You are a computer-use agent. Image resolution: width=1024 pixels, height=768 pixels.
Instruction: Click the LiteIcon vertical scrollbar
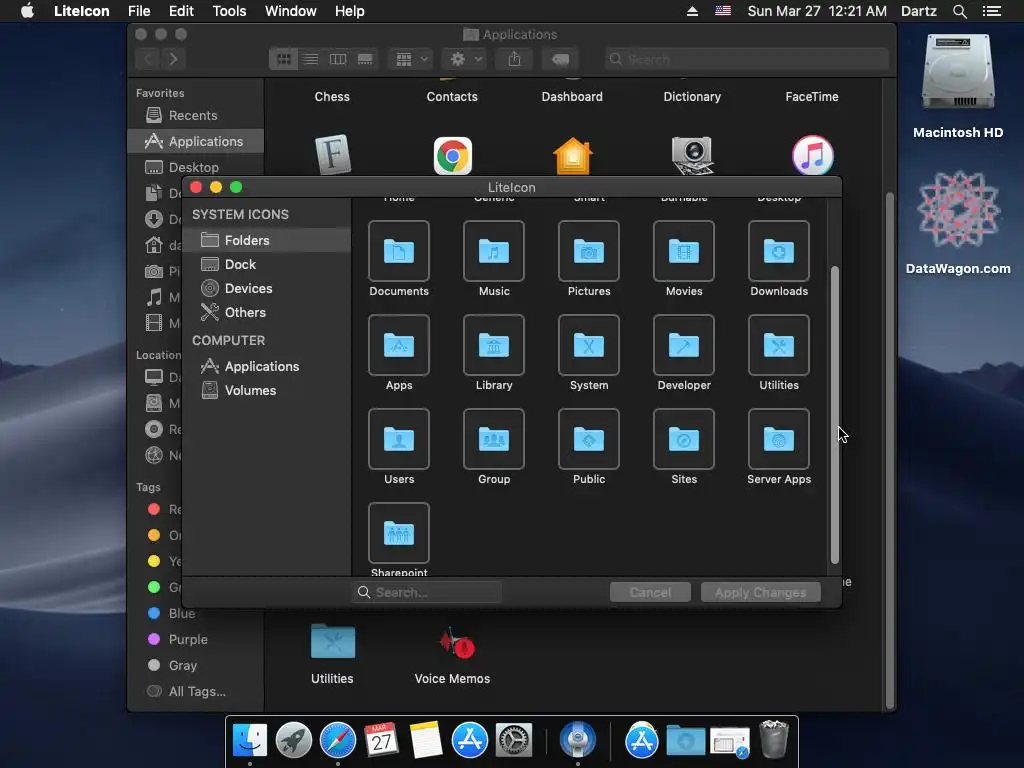pos(834,415)
